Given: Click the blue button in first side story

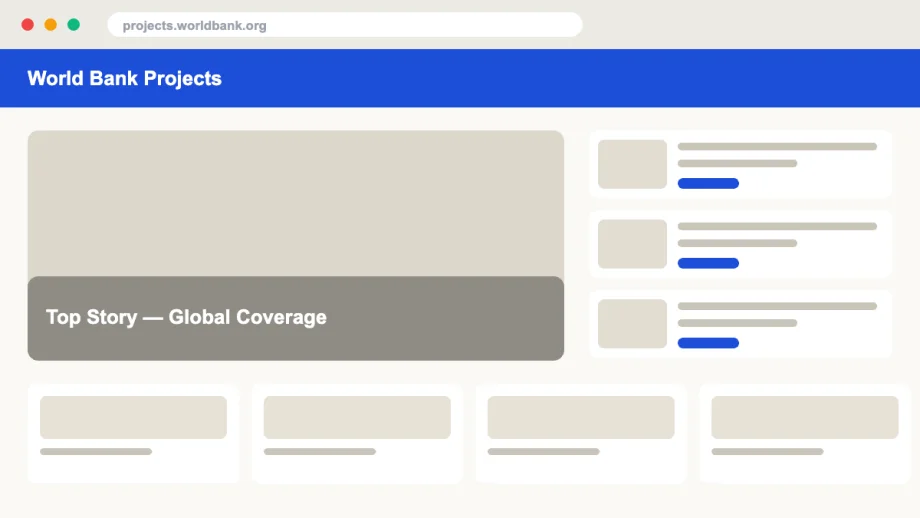Looking at the screenshot, I should click(x=708, y=184).
